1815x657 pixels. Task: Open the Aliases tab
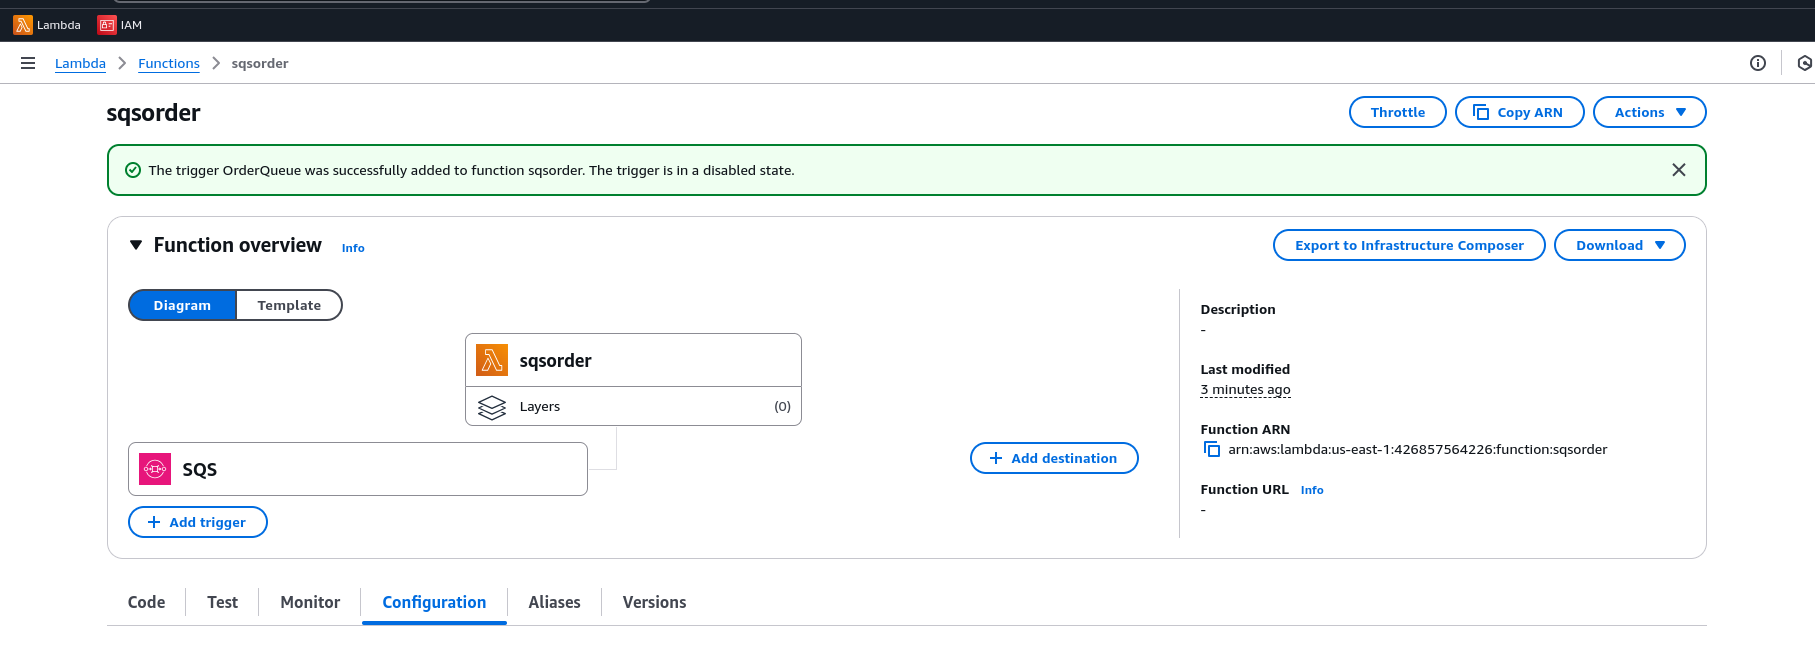[554, 602]
